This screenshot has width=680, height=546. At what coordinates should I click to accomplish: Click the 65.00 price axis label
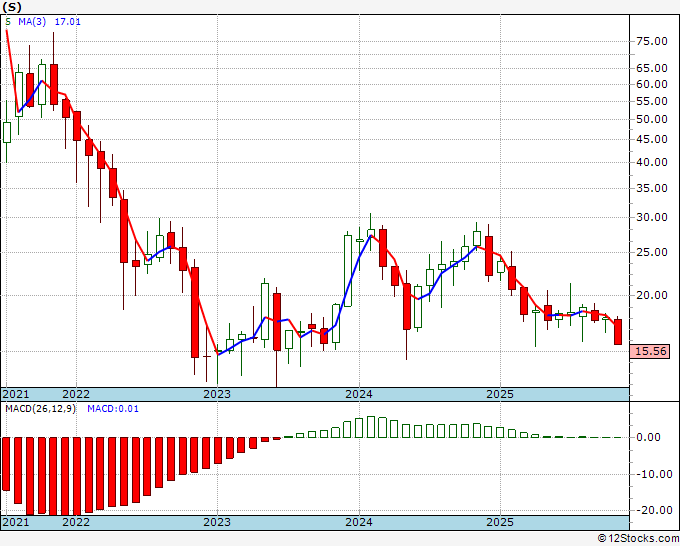pos(651,68)
